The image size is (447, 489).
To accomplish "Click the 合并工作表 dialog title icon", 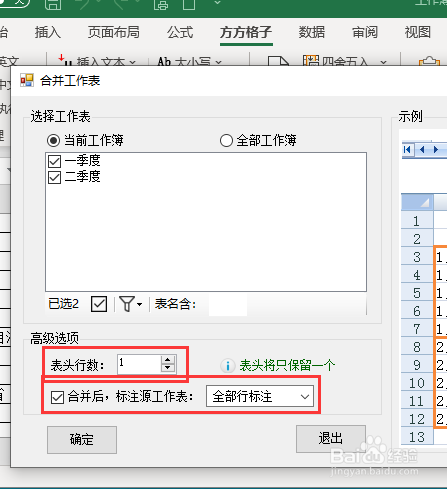I will 27,80.
